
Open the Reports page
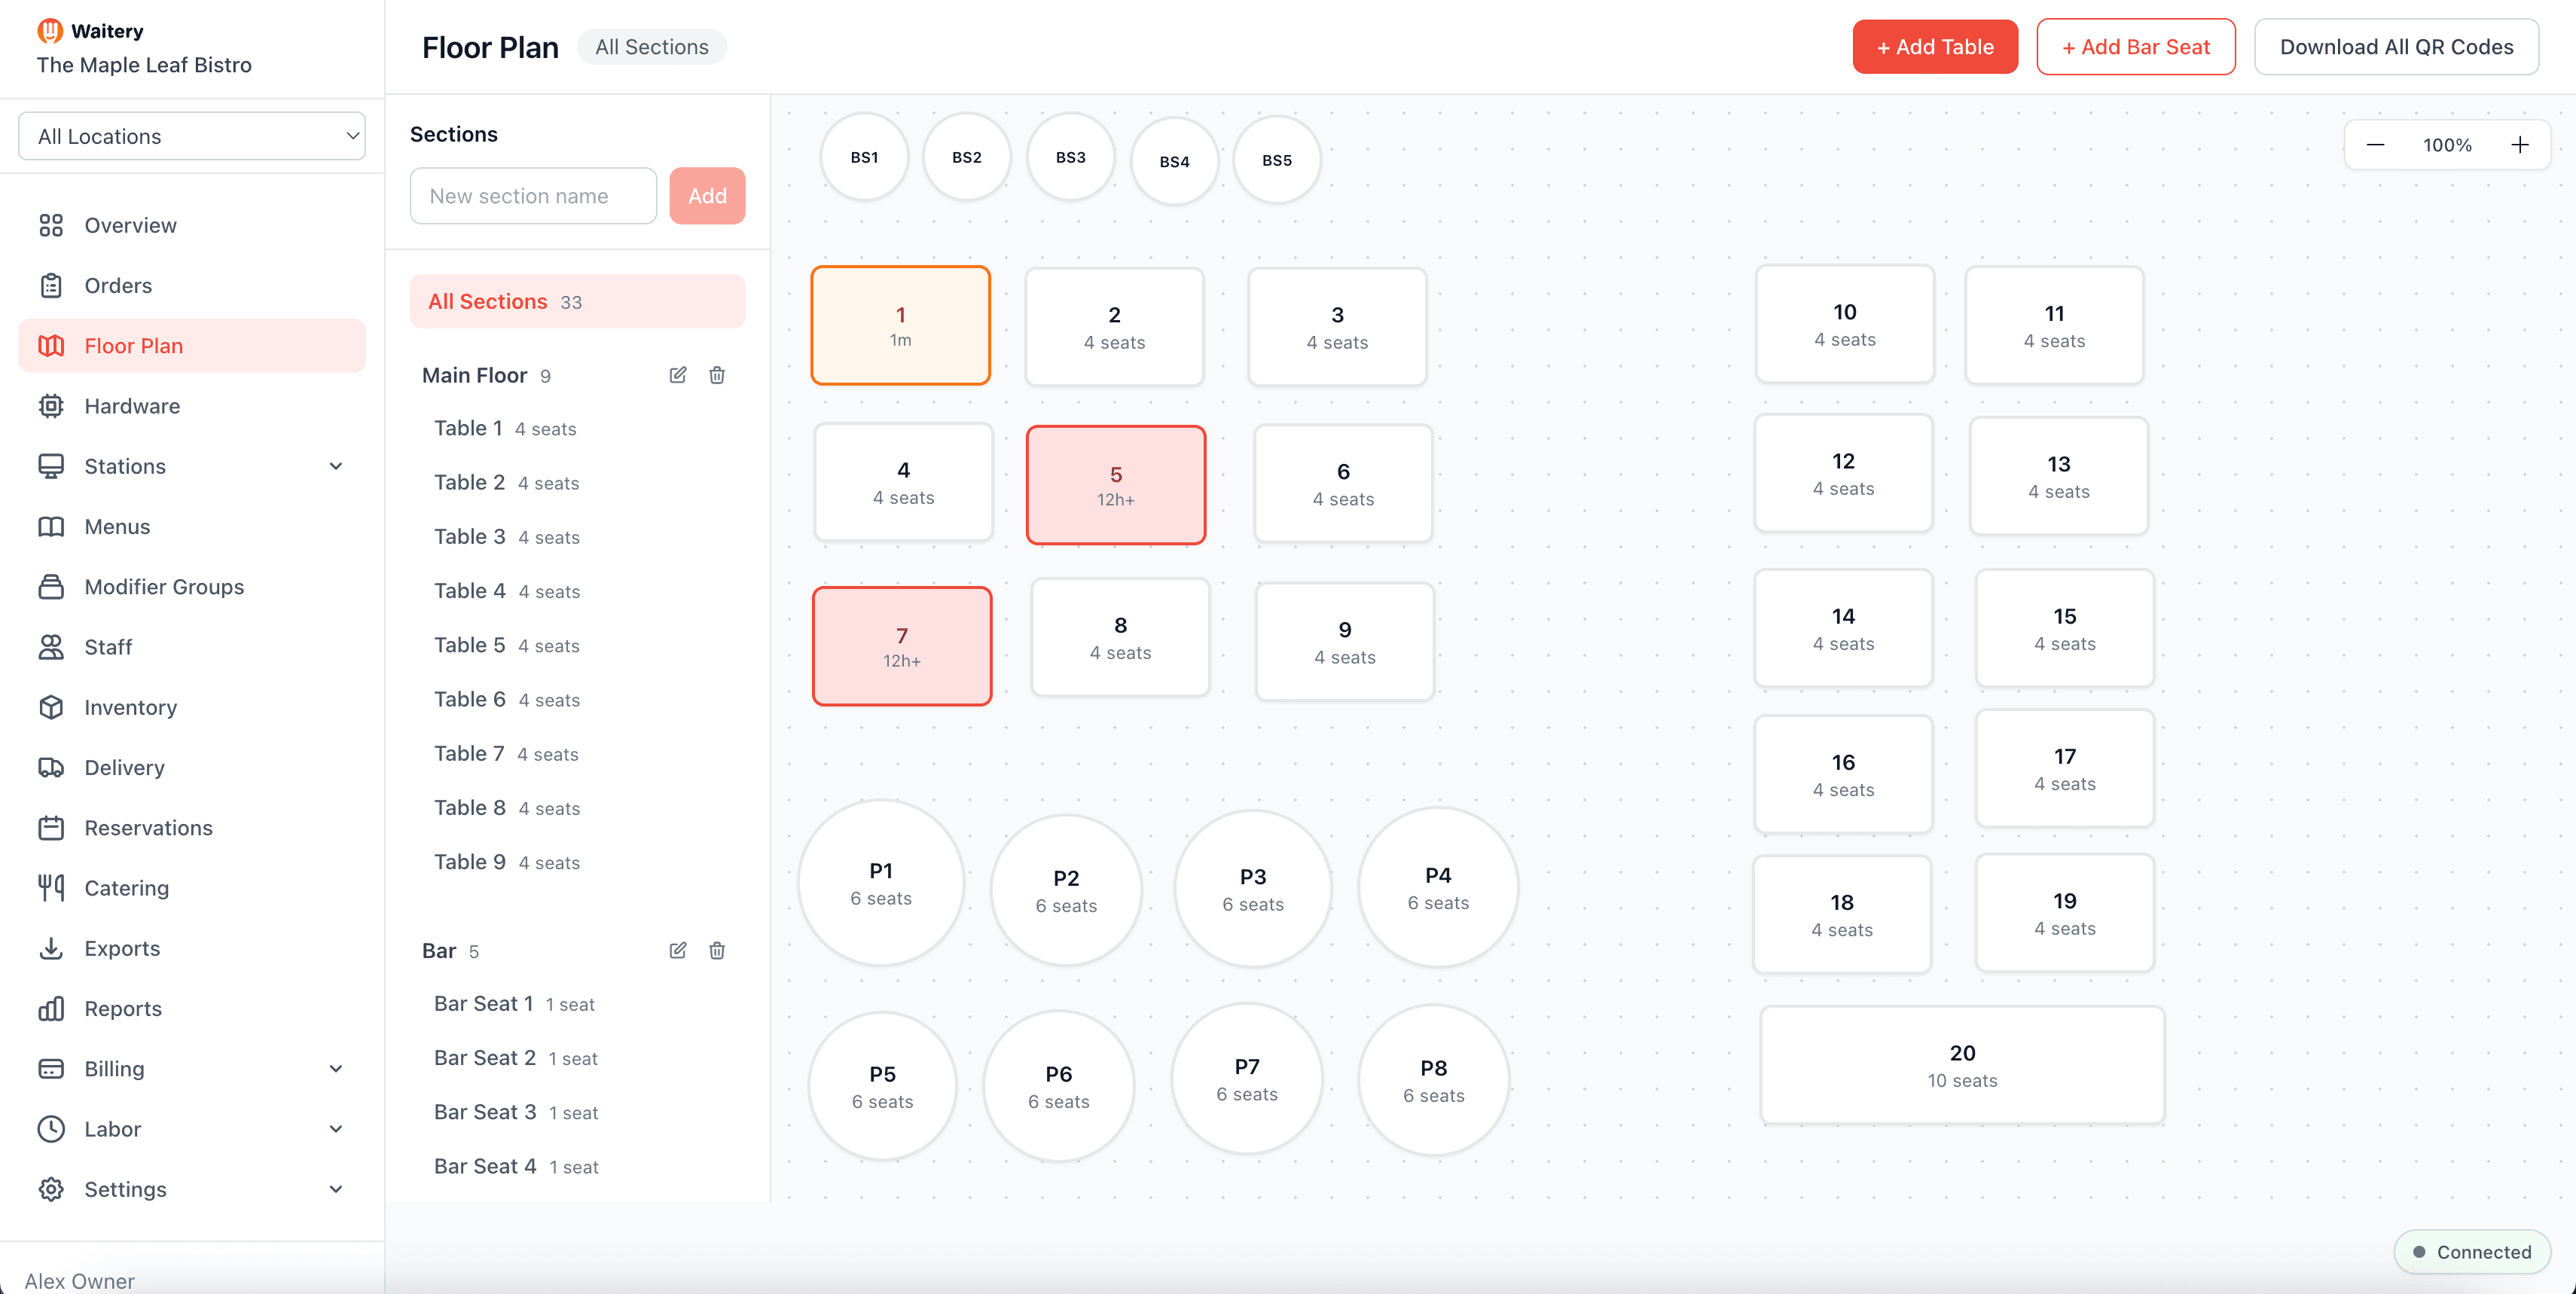click(x=192, y=1009)
